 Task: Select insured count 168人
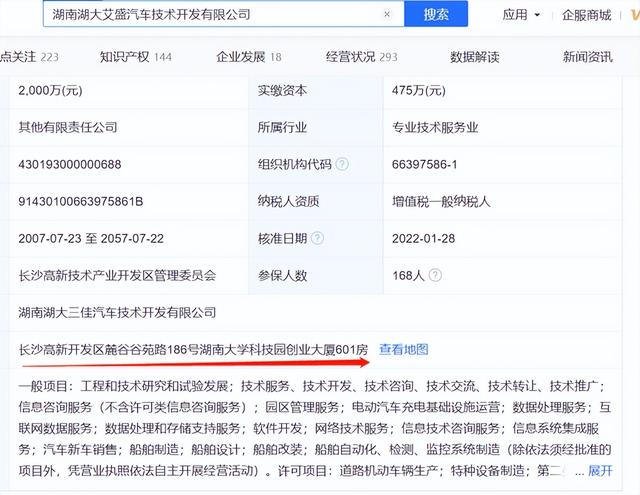coord(408,275)
